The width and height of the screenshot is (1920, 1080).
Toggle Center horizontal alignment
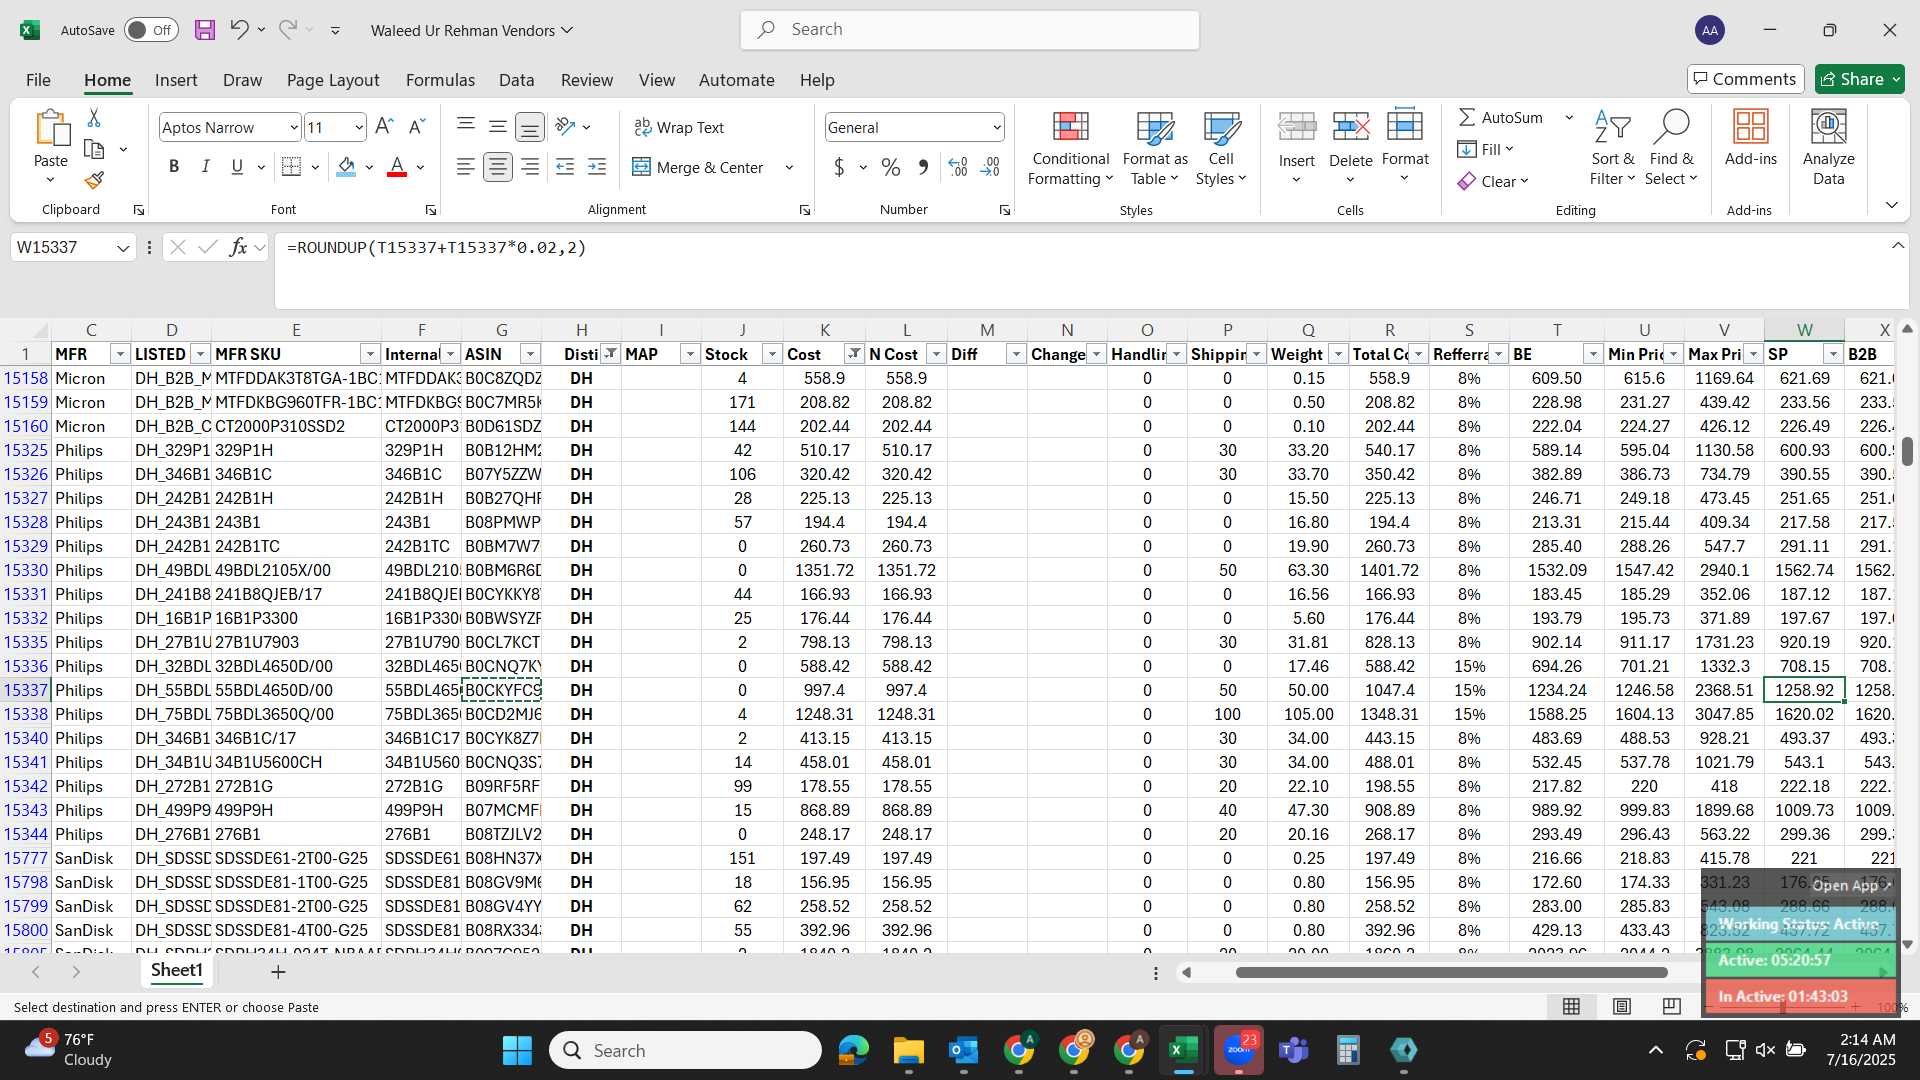click(x=497, y=167)
